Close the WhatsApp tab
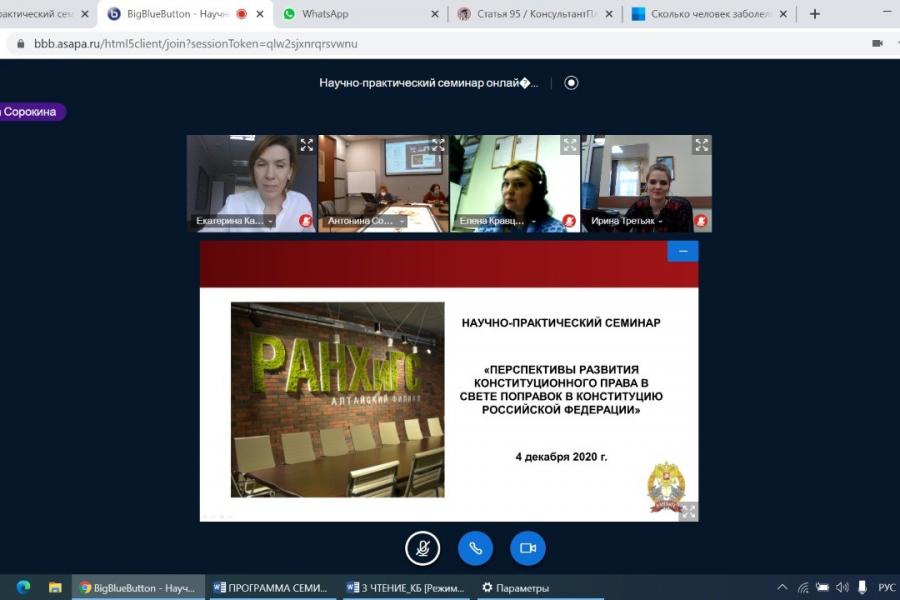Image resolution: width=900 pixels, height=600 pixels. (435, 14)
